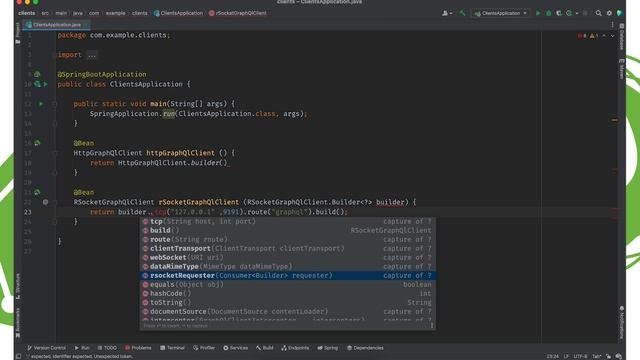Choose tcp(String host, int port) completion
Image resolution: width=640 pixels, height=360 pixels.
288,221
